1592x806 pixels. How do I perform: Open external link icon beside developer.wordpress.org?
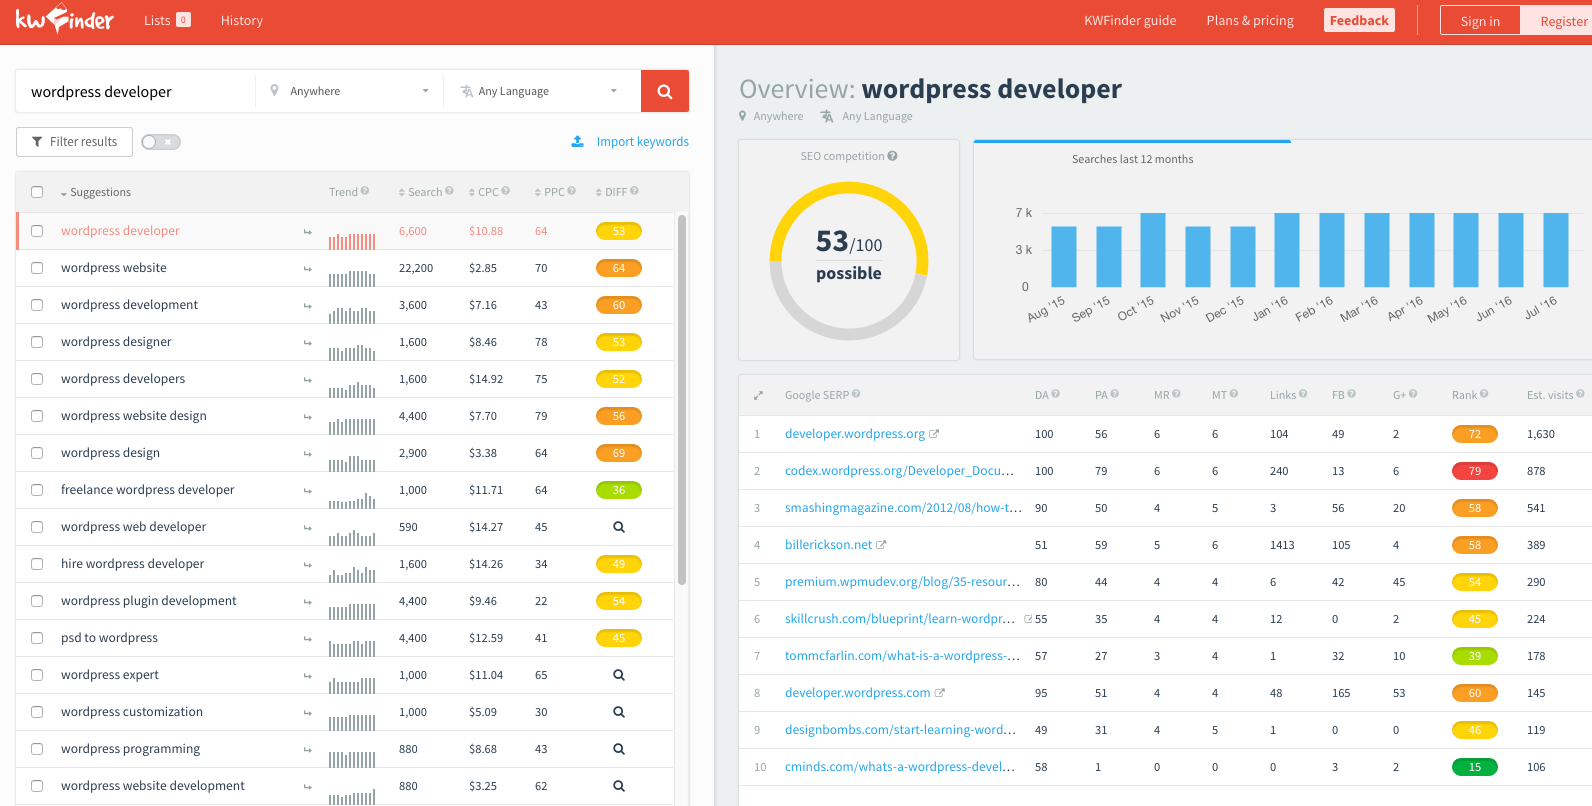click(934, 434)
